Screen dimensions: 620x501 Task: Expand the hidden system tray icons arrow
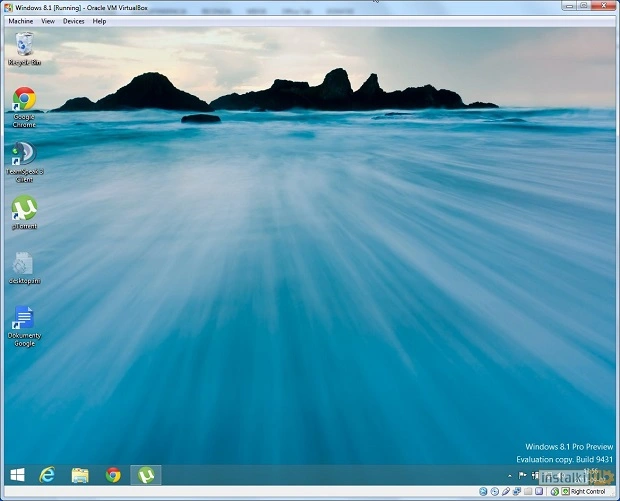pyautogui.click(x=508, y=476)
